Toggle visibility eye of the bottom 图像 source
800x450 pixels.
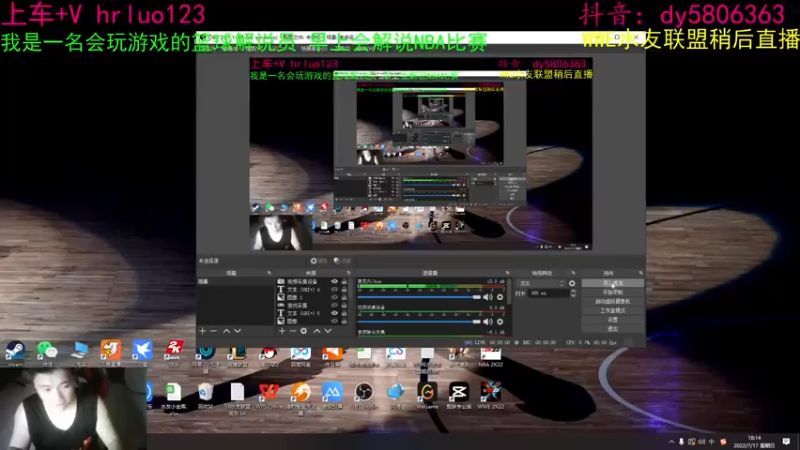(334, 321)
